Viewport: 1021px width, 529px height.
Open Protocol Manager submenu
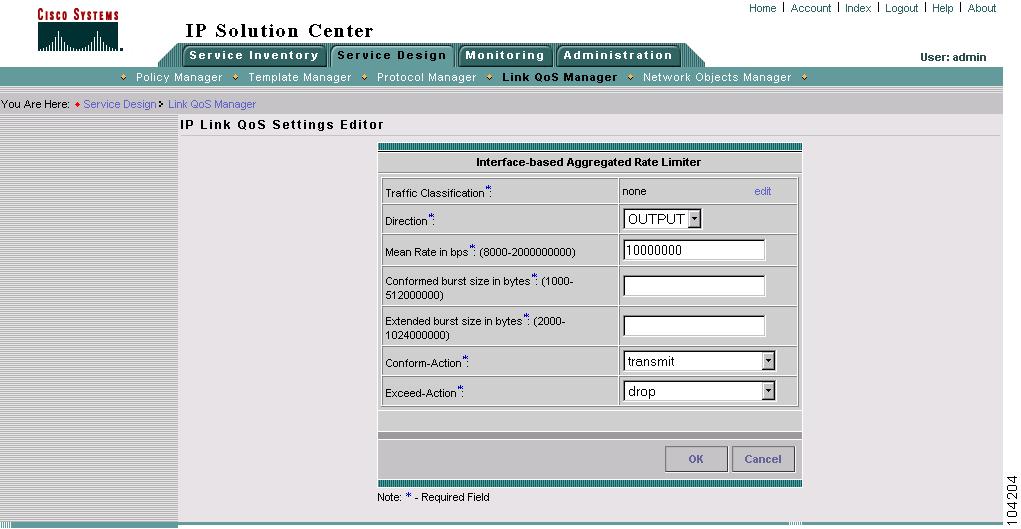427,78
